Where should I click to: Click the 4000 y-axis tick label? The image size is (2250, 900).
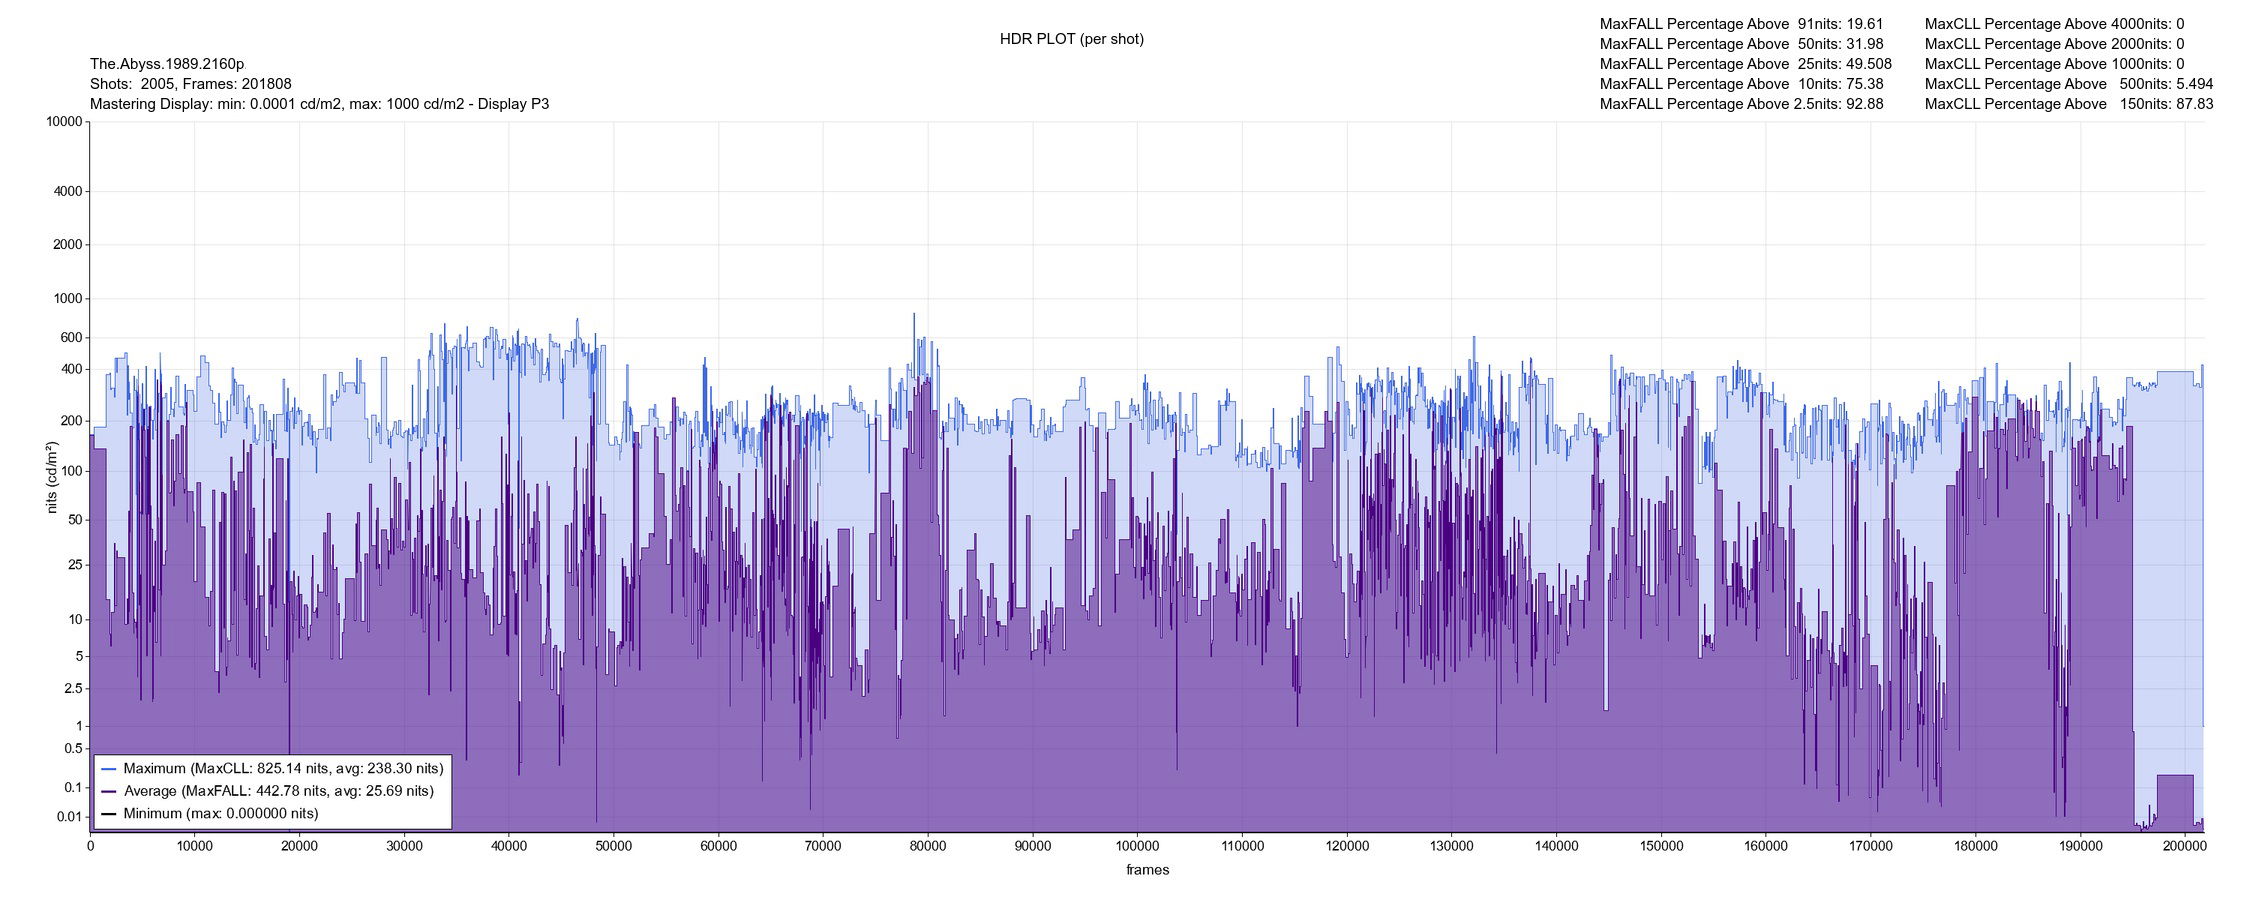(68, 191)
